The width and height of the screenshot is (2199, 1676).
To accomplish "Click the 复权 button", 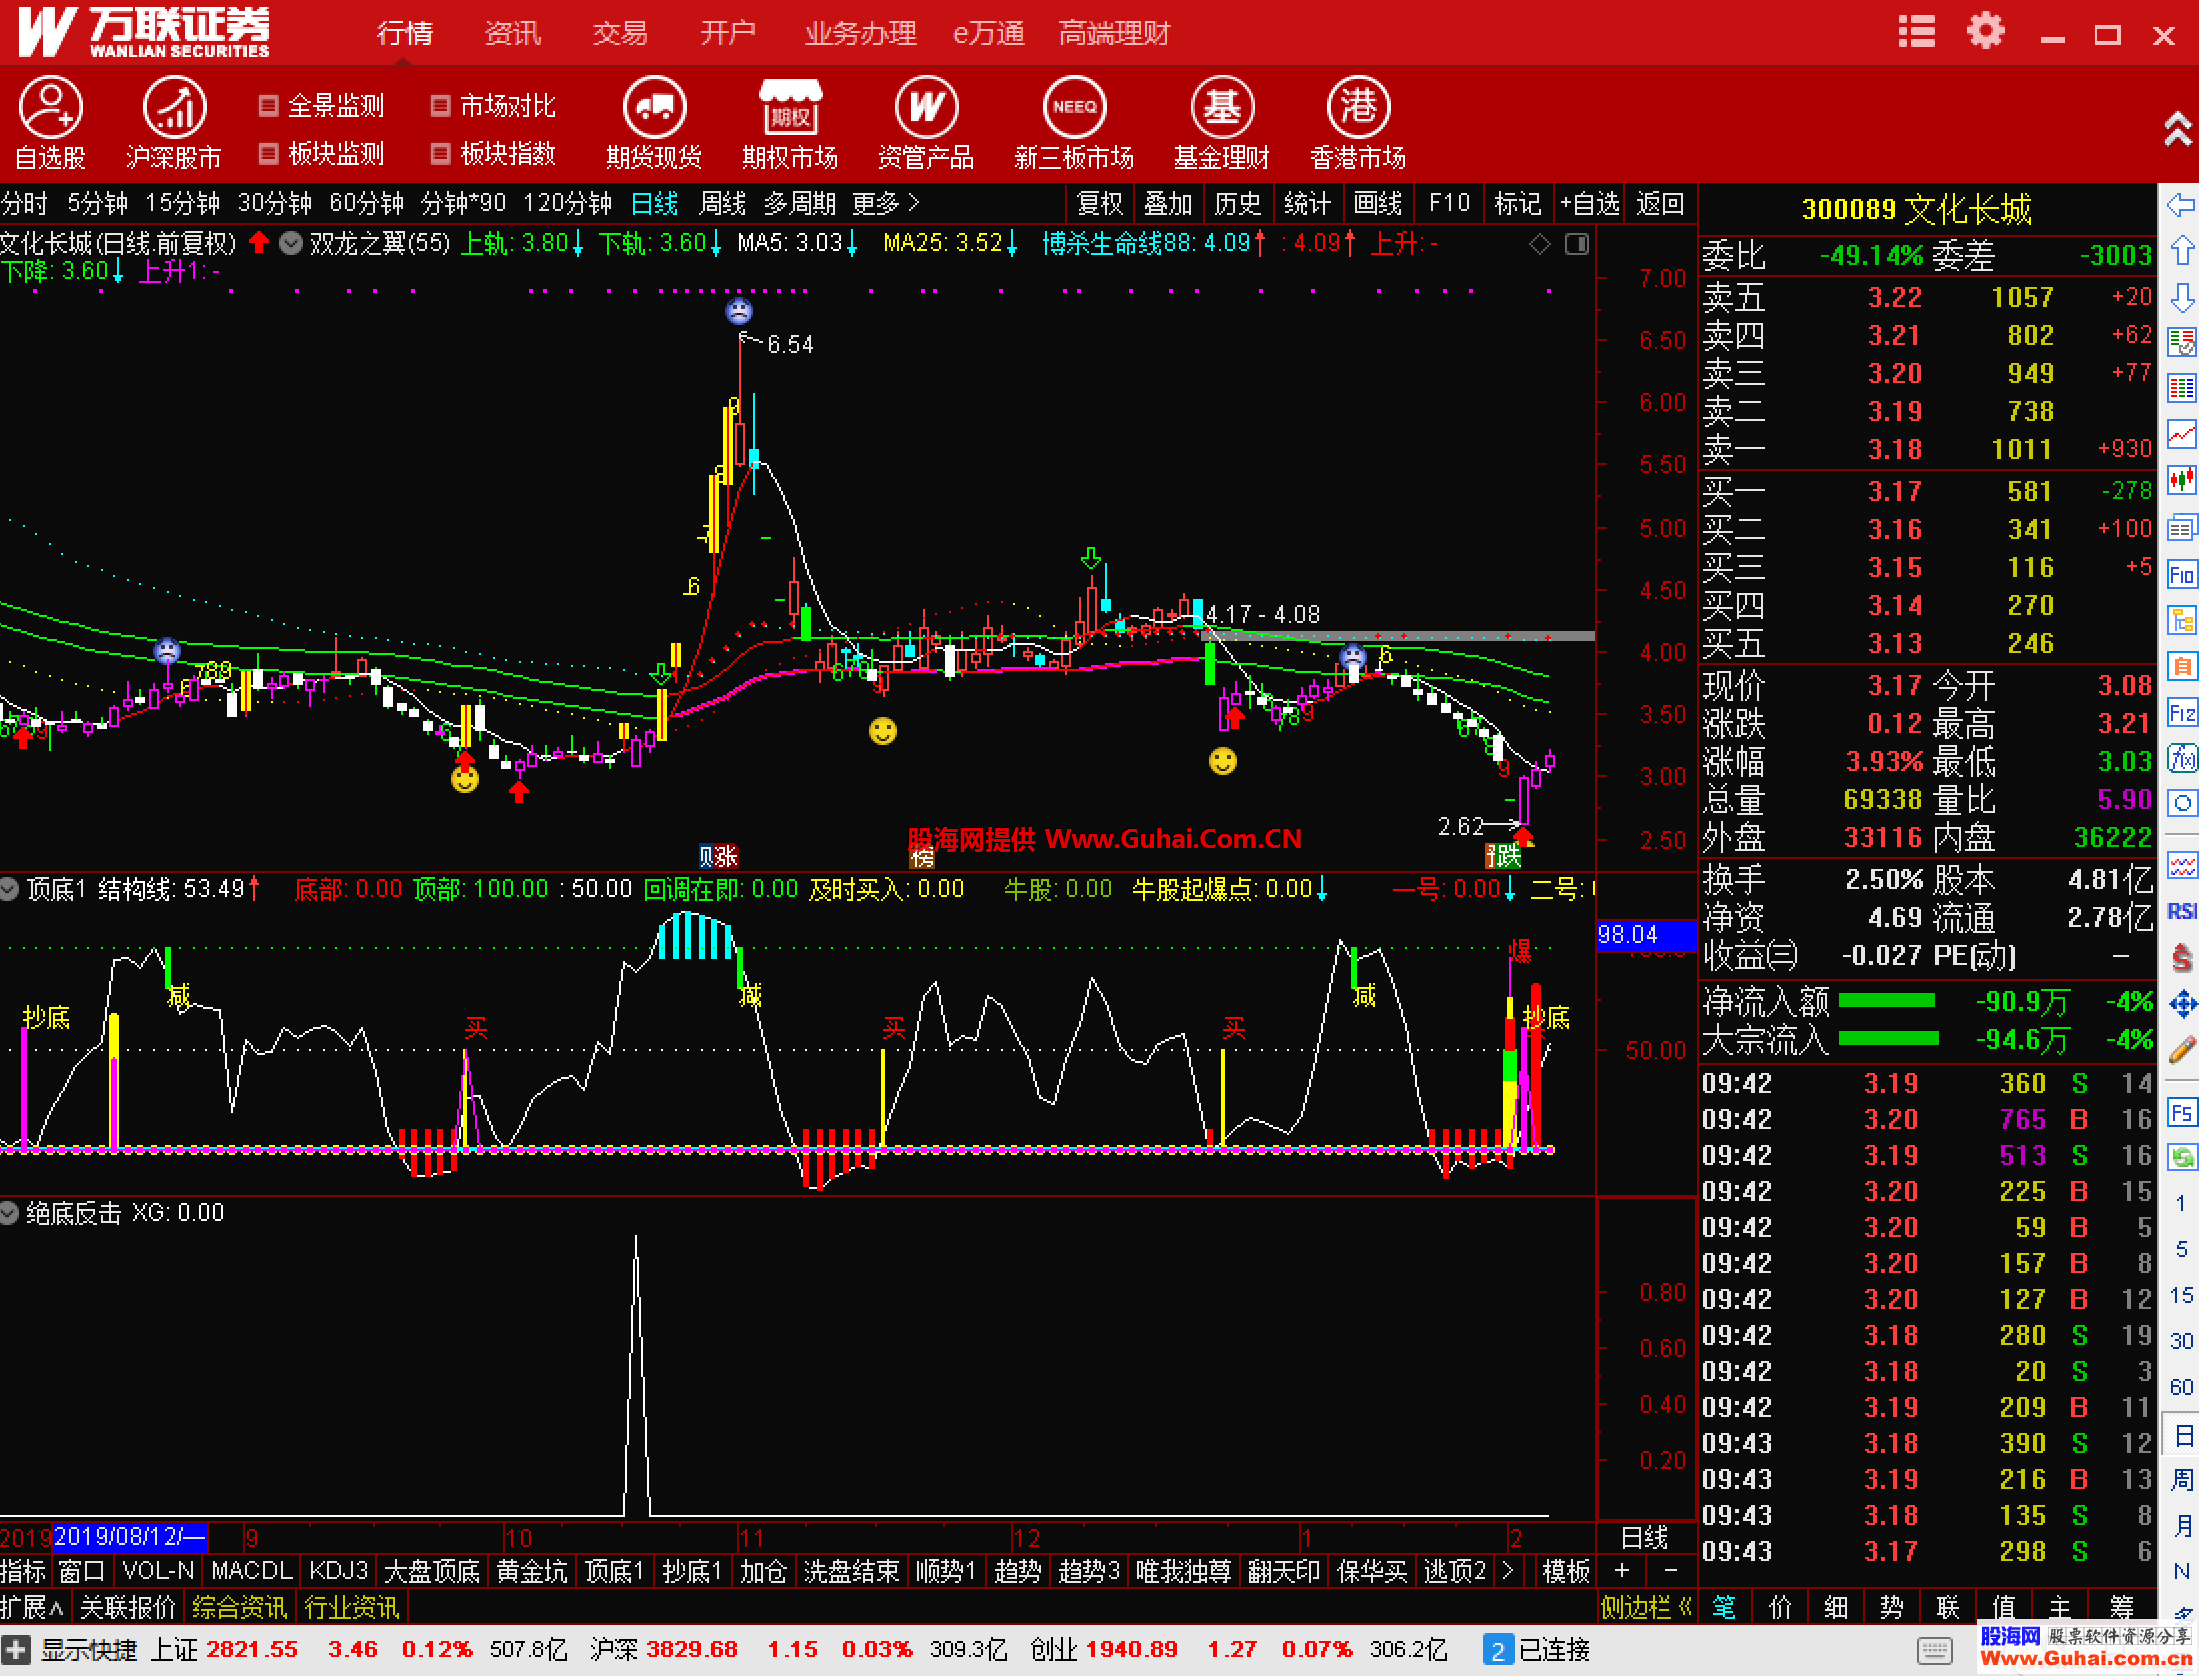I will pyautogui.click(x=1100, y=203).
